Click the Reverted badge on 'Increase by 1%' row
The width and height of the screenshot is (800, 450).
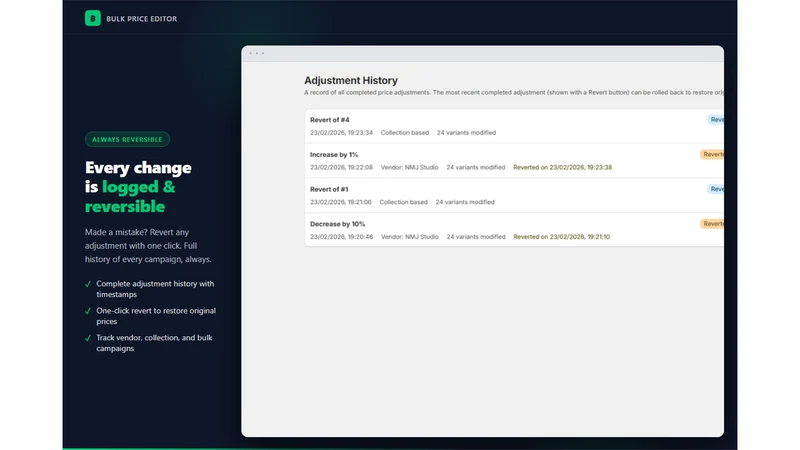[x=712, y=154]
